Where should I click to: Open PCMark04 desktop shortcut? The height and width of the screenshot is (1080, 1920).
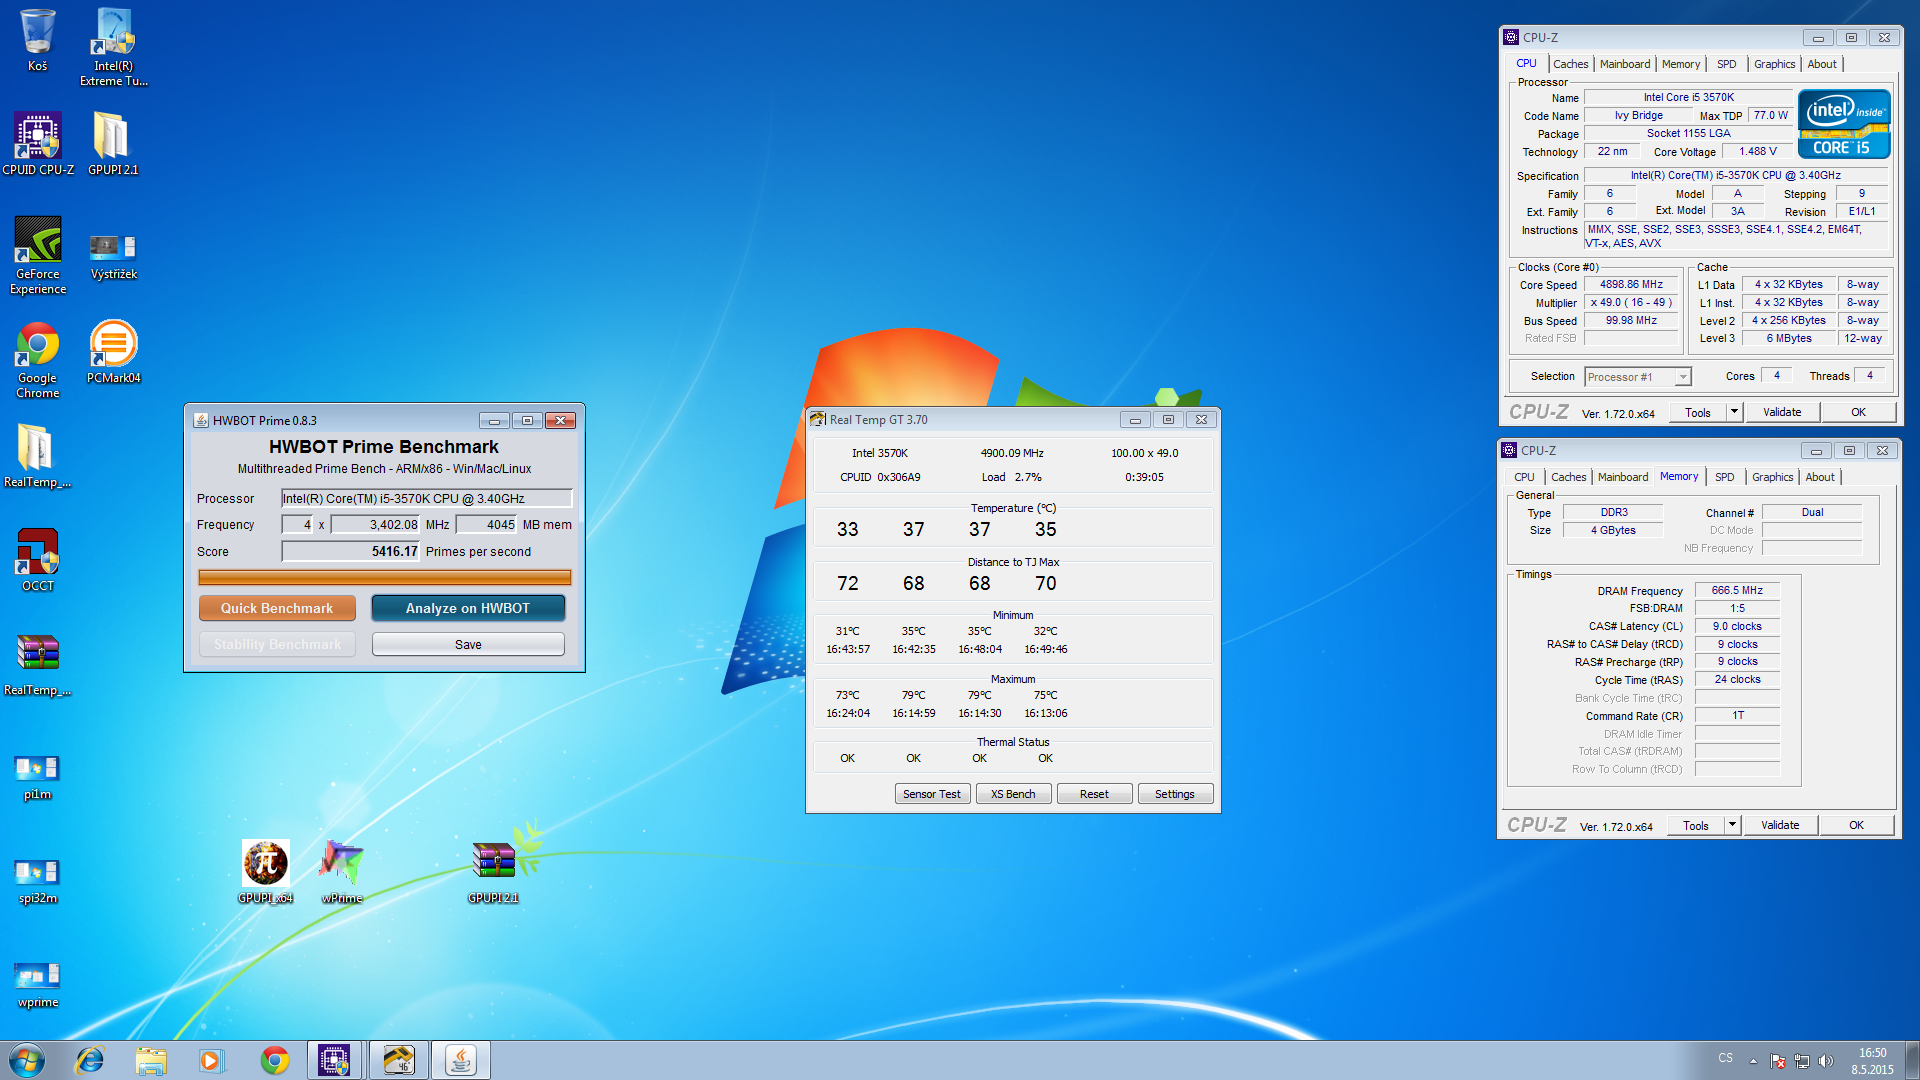click(113, 351)
